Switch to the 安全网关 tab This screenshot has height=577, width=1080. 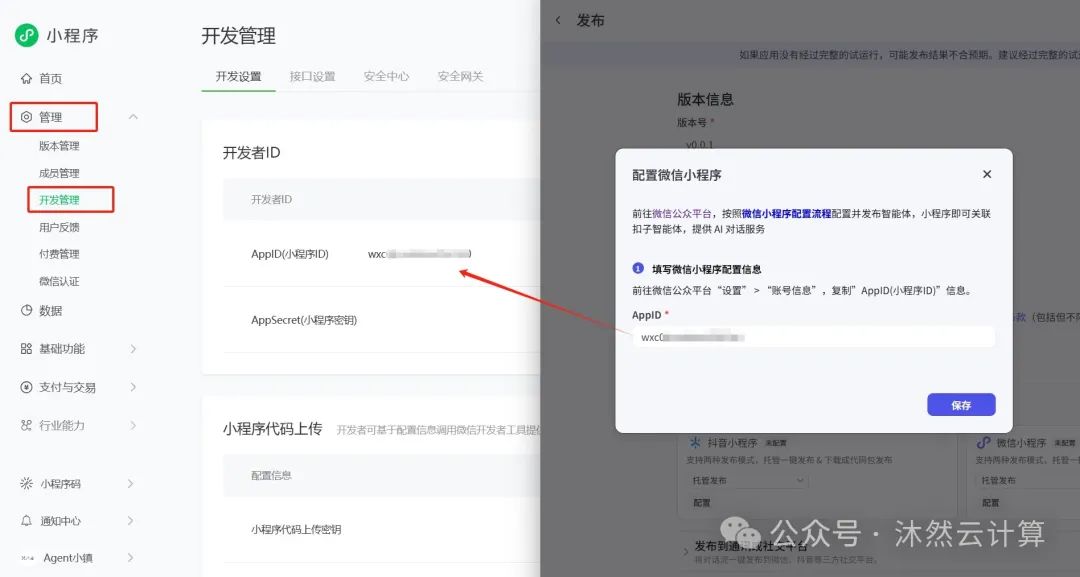point(460,76)
